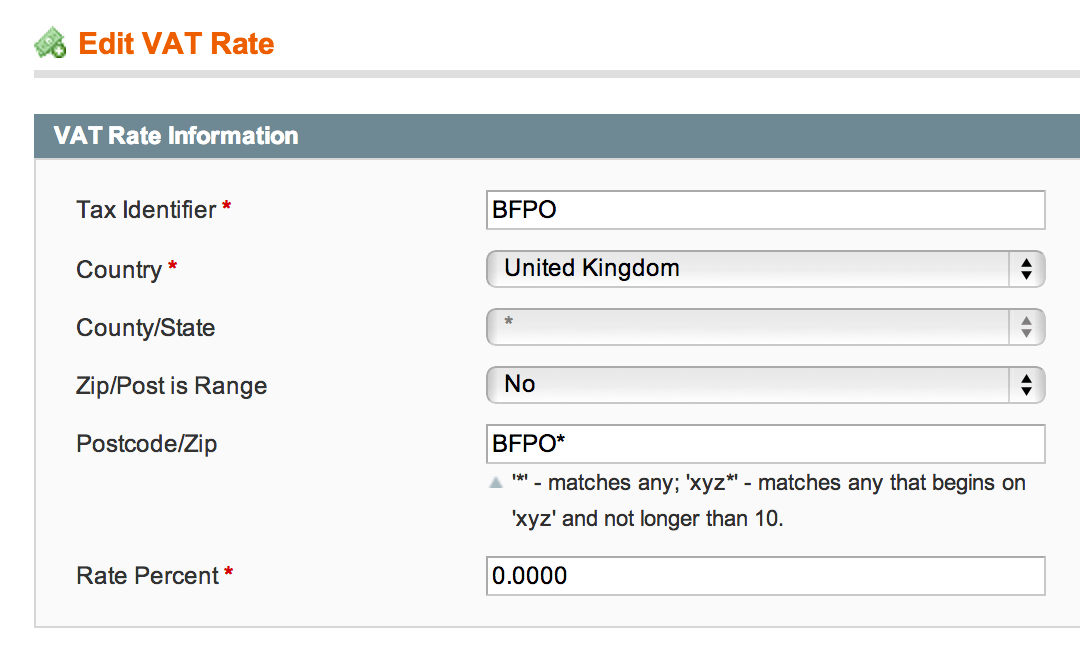Screen dimensions: 1080x650
Task: Click the red asterisk next to Country
Action: click(173, 264)
